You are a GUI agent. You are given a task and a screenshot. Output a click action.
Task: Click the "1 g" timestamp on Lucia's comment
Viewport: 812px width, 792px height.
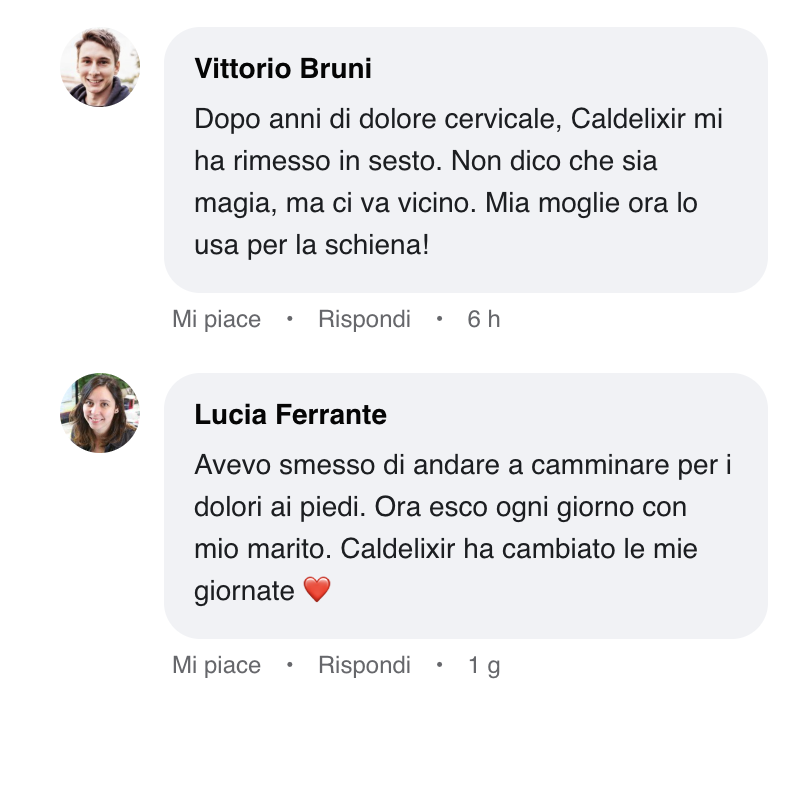tap(484, 665)
